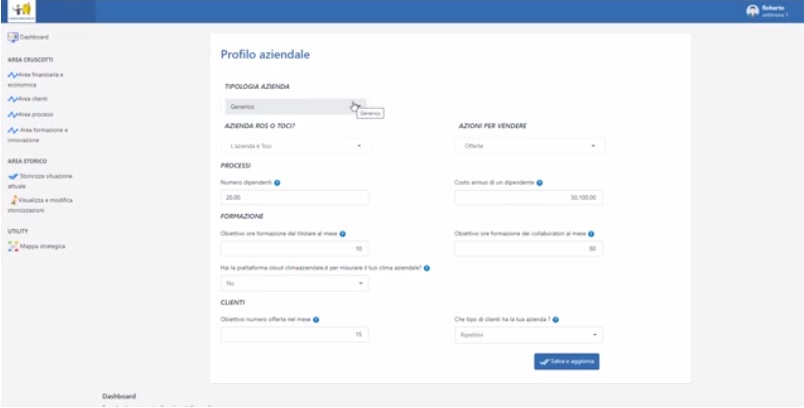Screen dimensions: 804x408
Task: Show help for Obiettivo numero offerte nel mese
Action: (x=316, y=320)
